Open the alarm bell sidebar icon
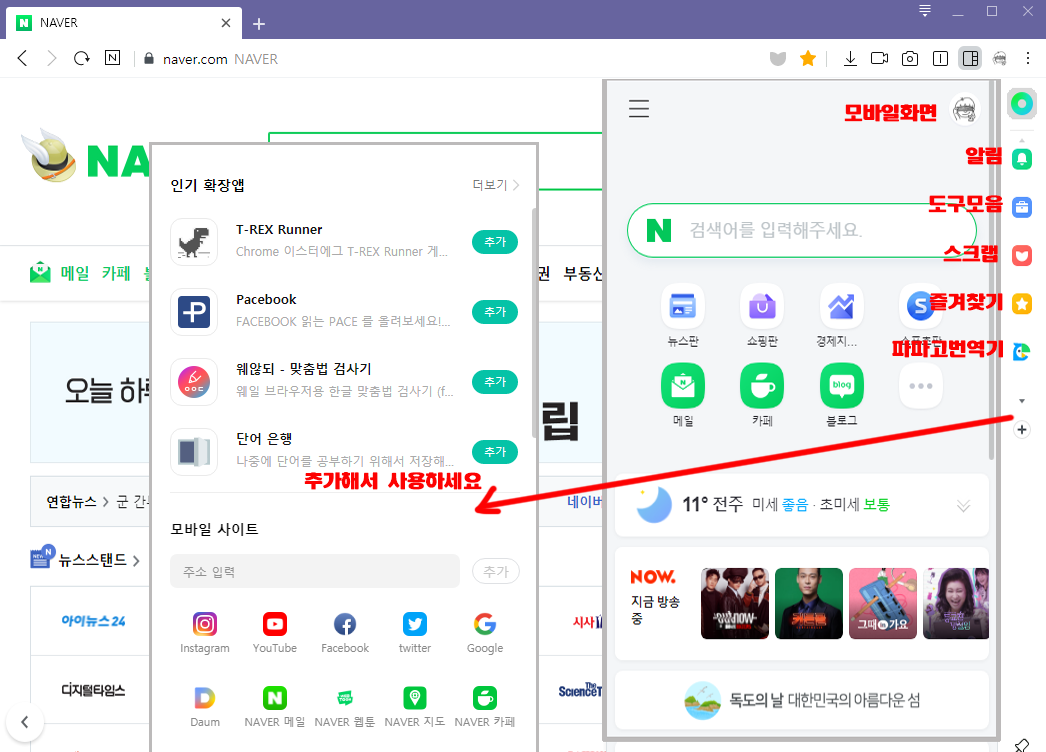1046x752 pixels. click(x=1021, y=159)
